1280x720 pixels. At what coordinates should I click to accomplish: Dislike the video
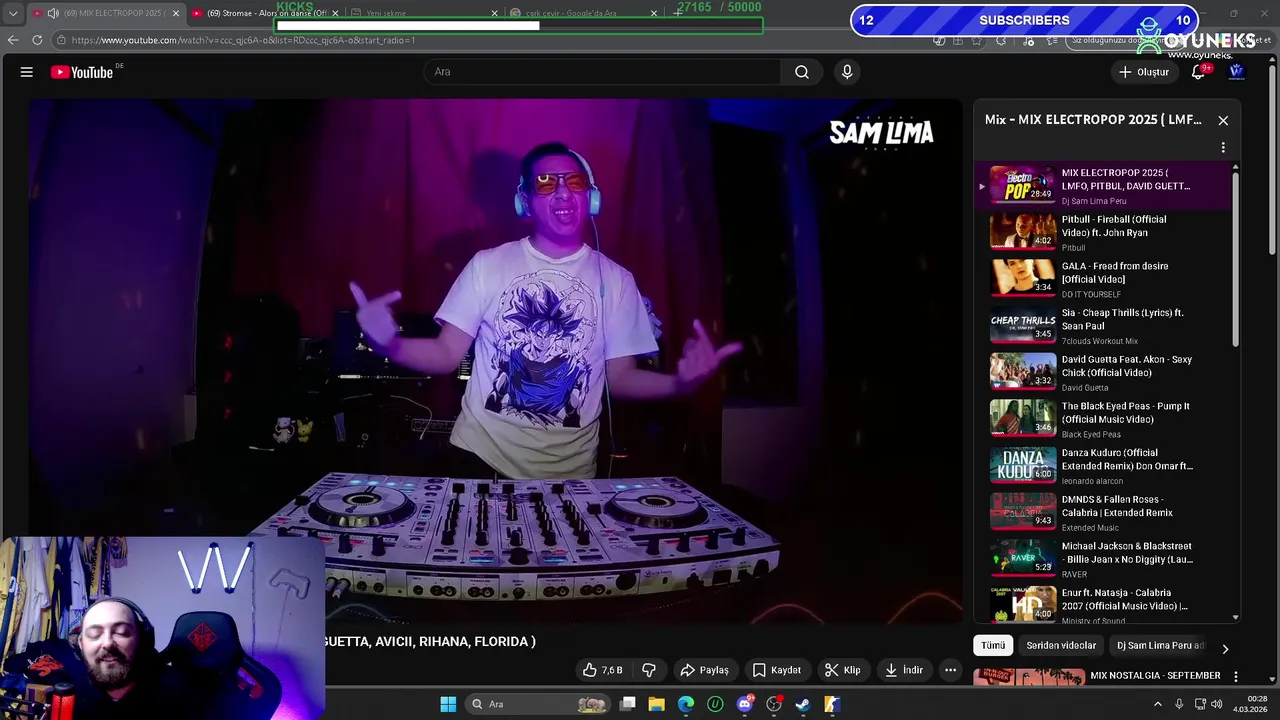tap(649, 670)
